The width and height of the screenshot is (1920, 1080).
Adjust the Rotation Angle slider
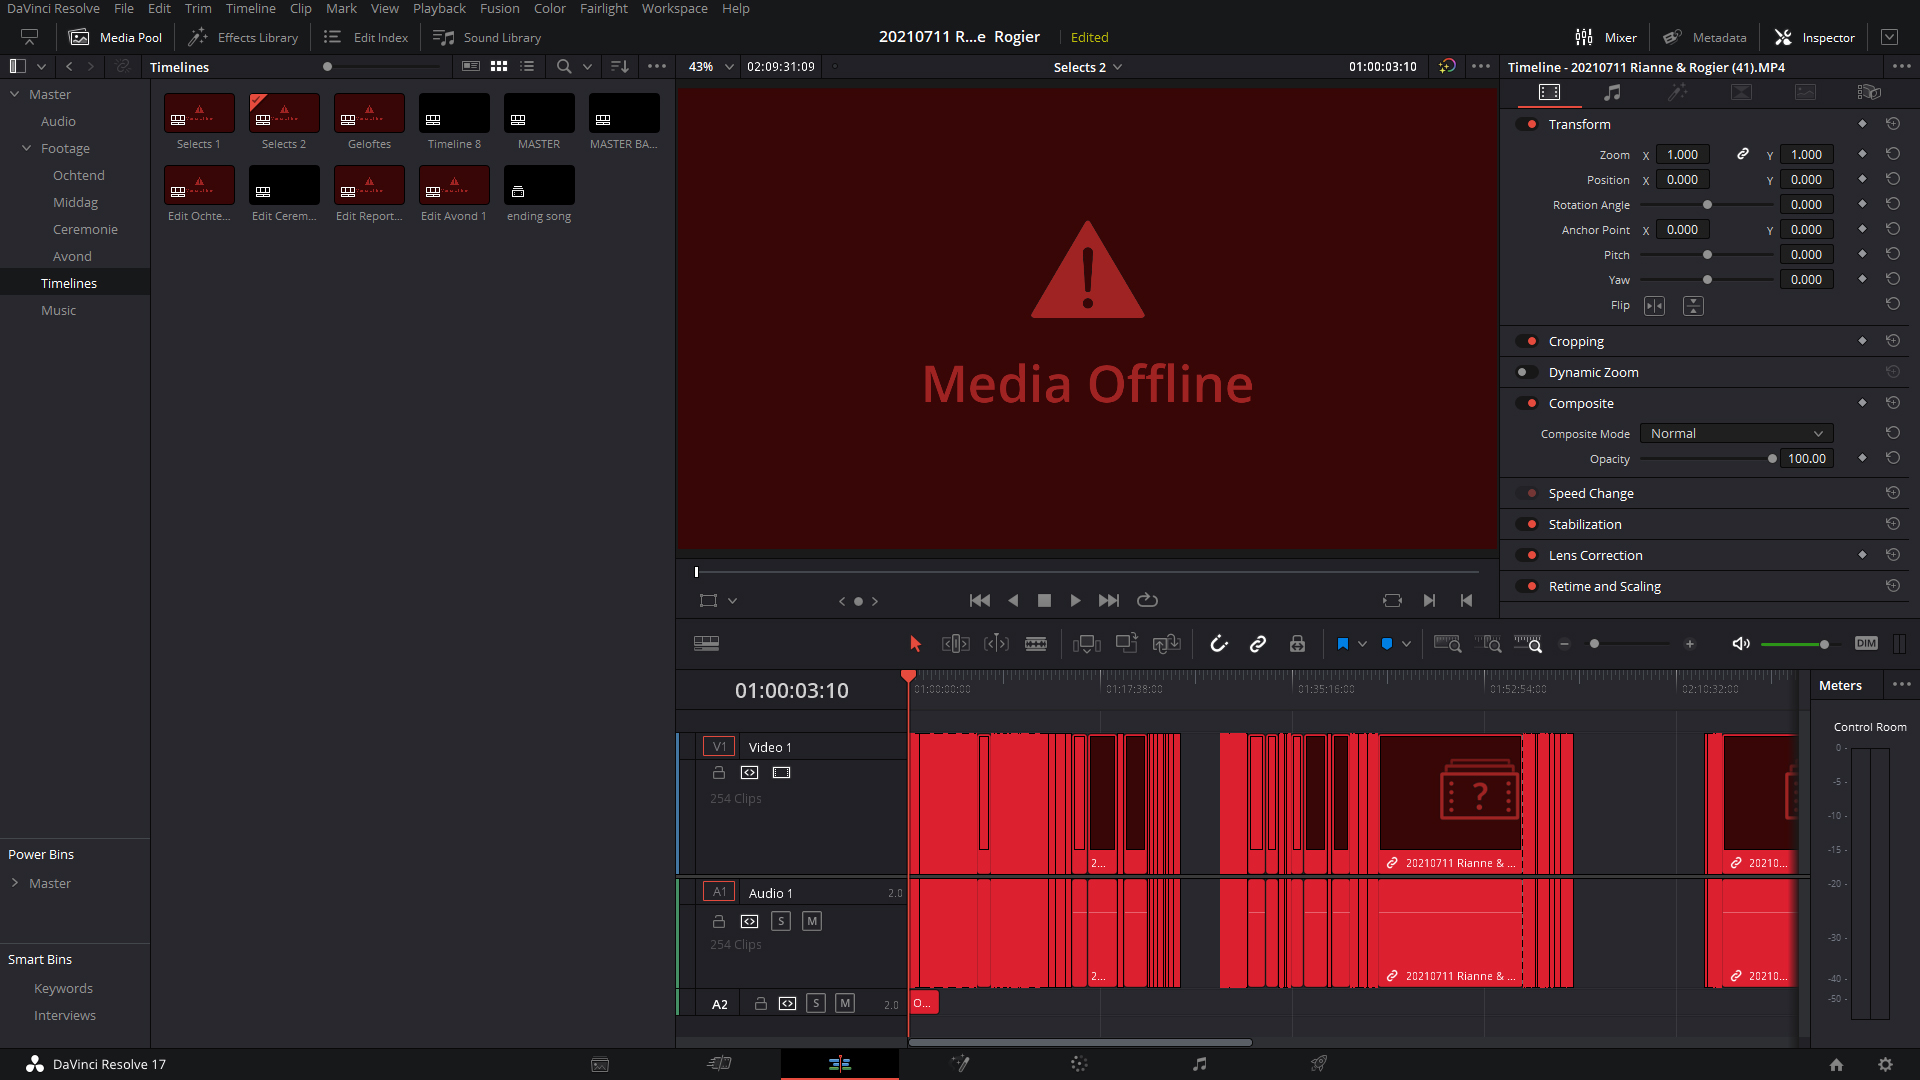[1707, 205]
